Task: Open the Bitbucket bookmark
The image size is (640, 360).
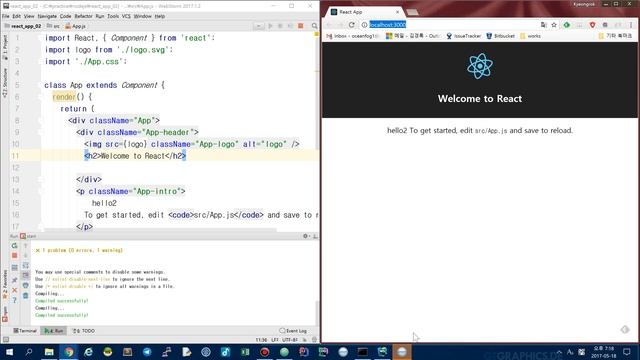Action: click(500, 36)
